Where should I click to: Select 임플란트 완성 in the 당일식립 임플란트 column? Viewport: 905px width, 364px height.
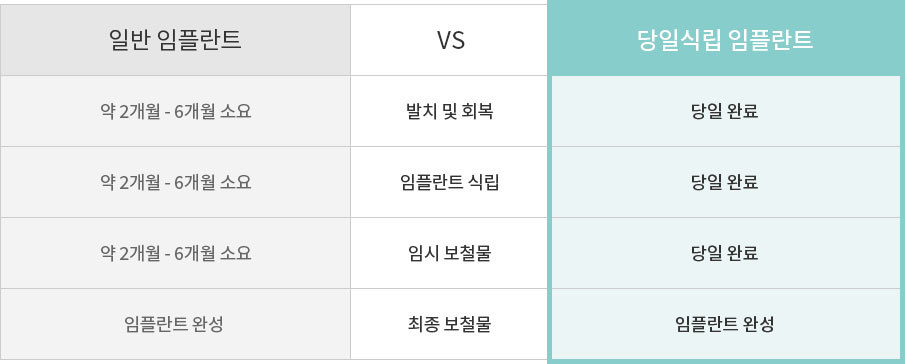pos(724,324)
